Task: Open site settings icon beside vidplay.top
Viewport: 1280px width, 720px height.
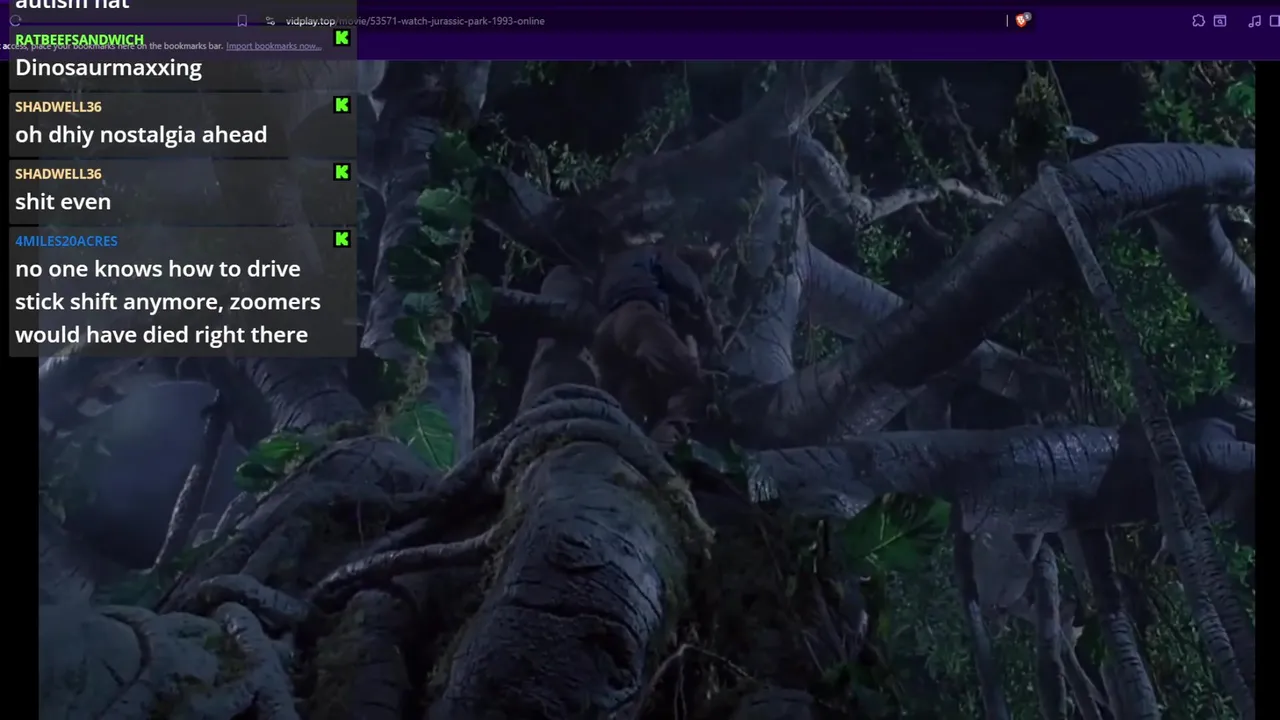Action: [x=270, y=21]
